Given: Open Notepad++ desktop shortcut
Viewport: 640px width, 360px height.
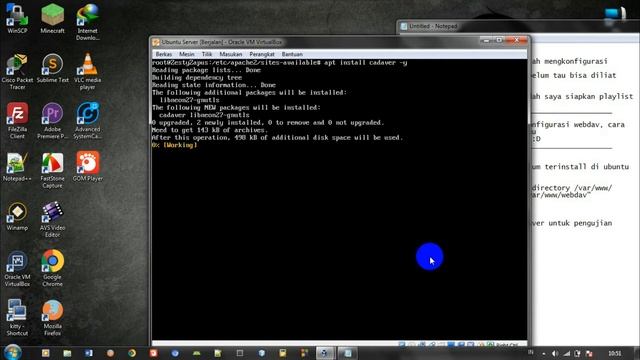Looking at the screenshot, I should 17,167.
